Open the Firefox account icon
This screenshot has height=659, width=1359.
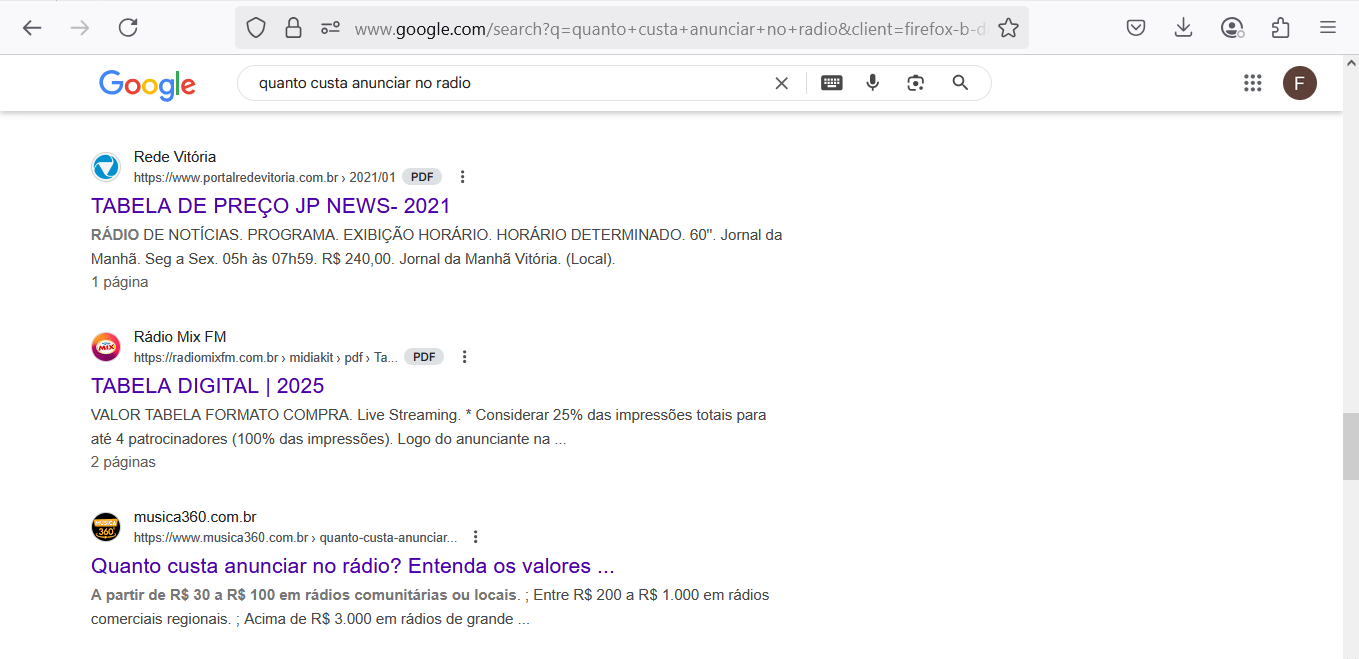click(1232, 28)
